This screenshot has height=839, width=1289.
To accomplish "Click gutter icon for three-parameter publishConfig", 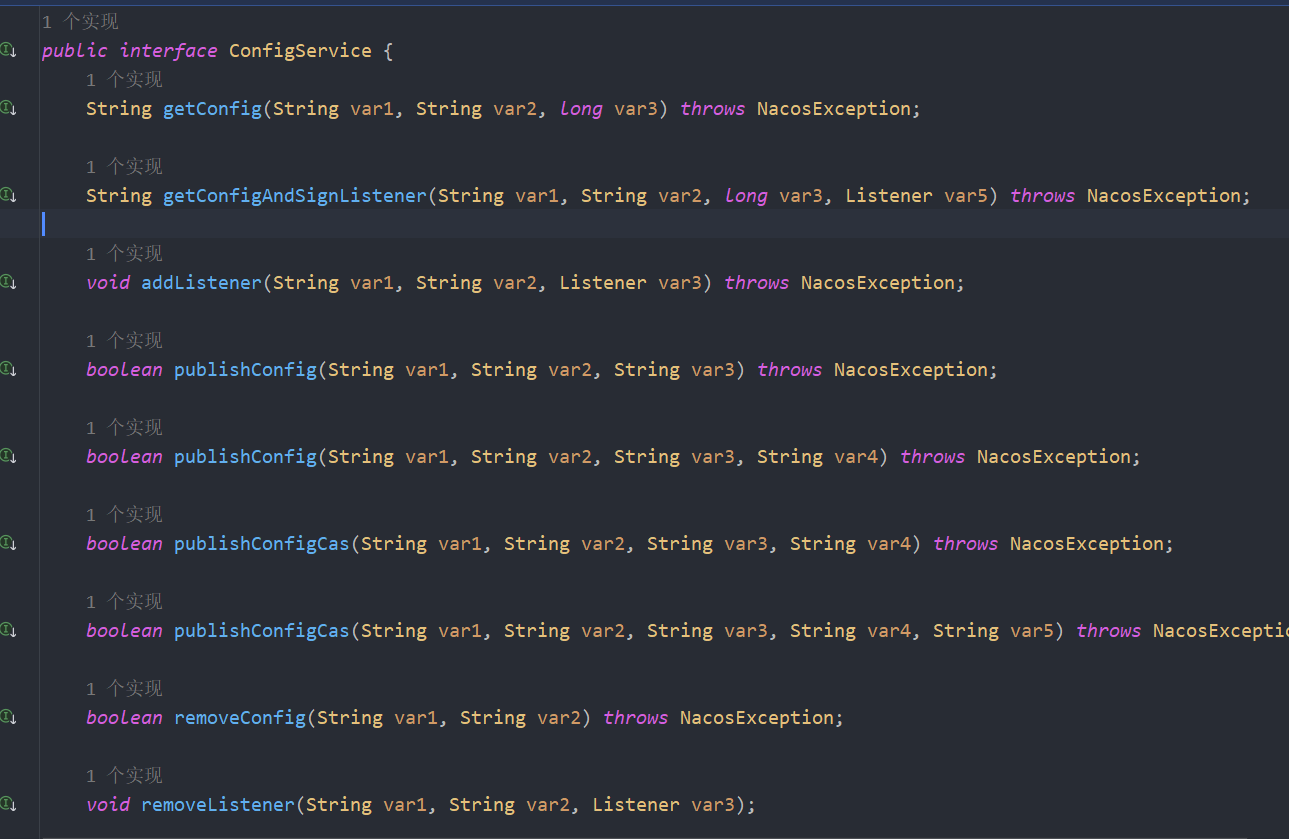I will point(8,368).
